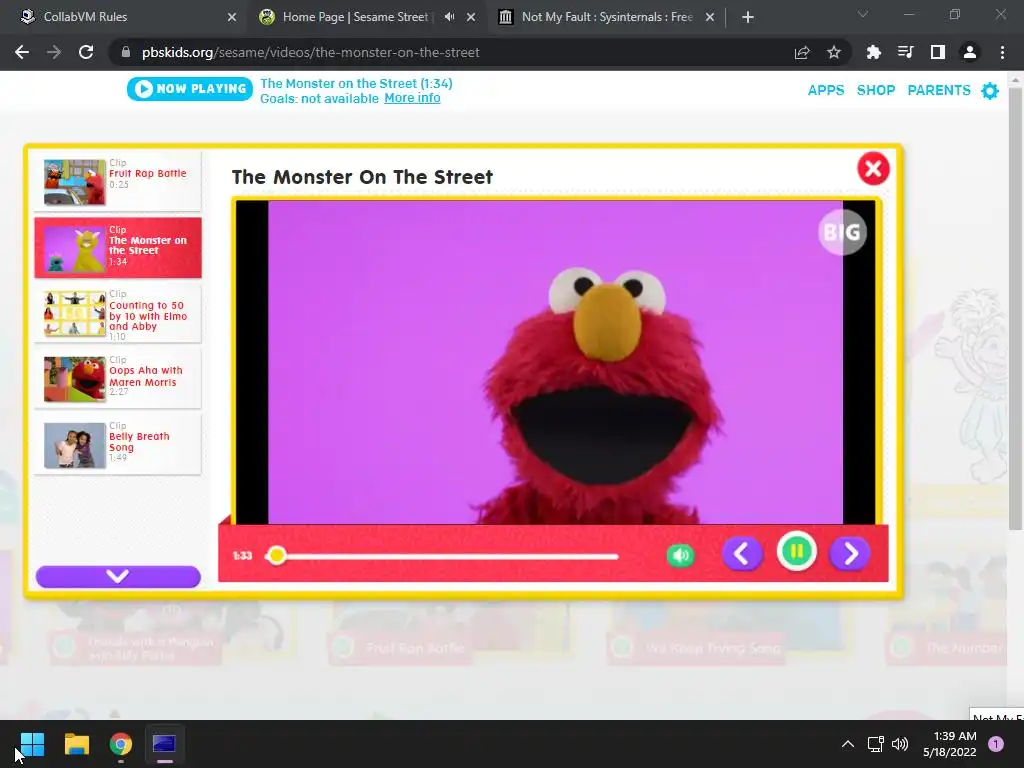Open the clock and date panel
This screenshot has width=1024, height=768.
pyautogui.click(x=950, y=744)
